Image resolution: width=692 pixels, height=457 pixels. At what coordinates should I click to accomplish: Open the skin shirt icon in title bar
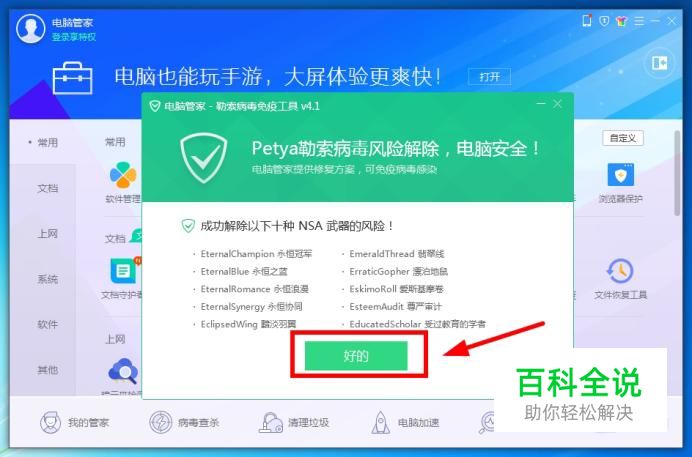[x=621, y=21]
